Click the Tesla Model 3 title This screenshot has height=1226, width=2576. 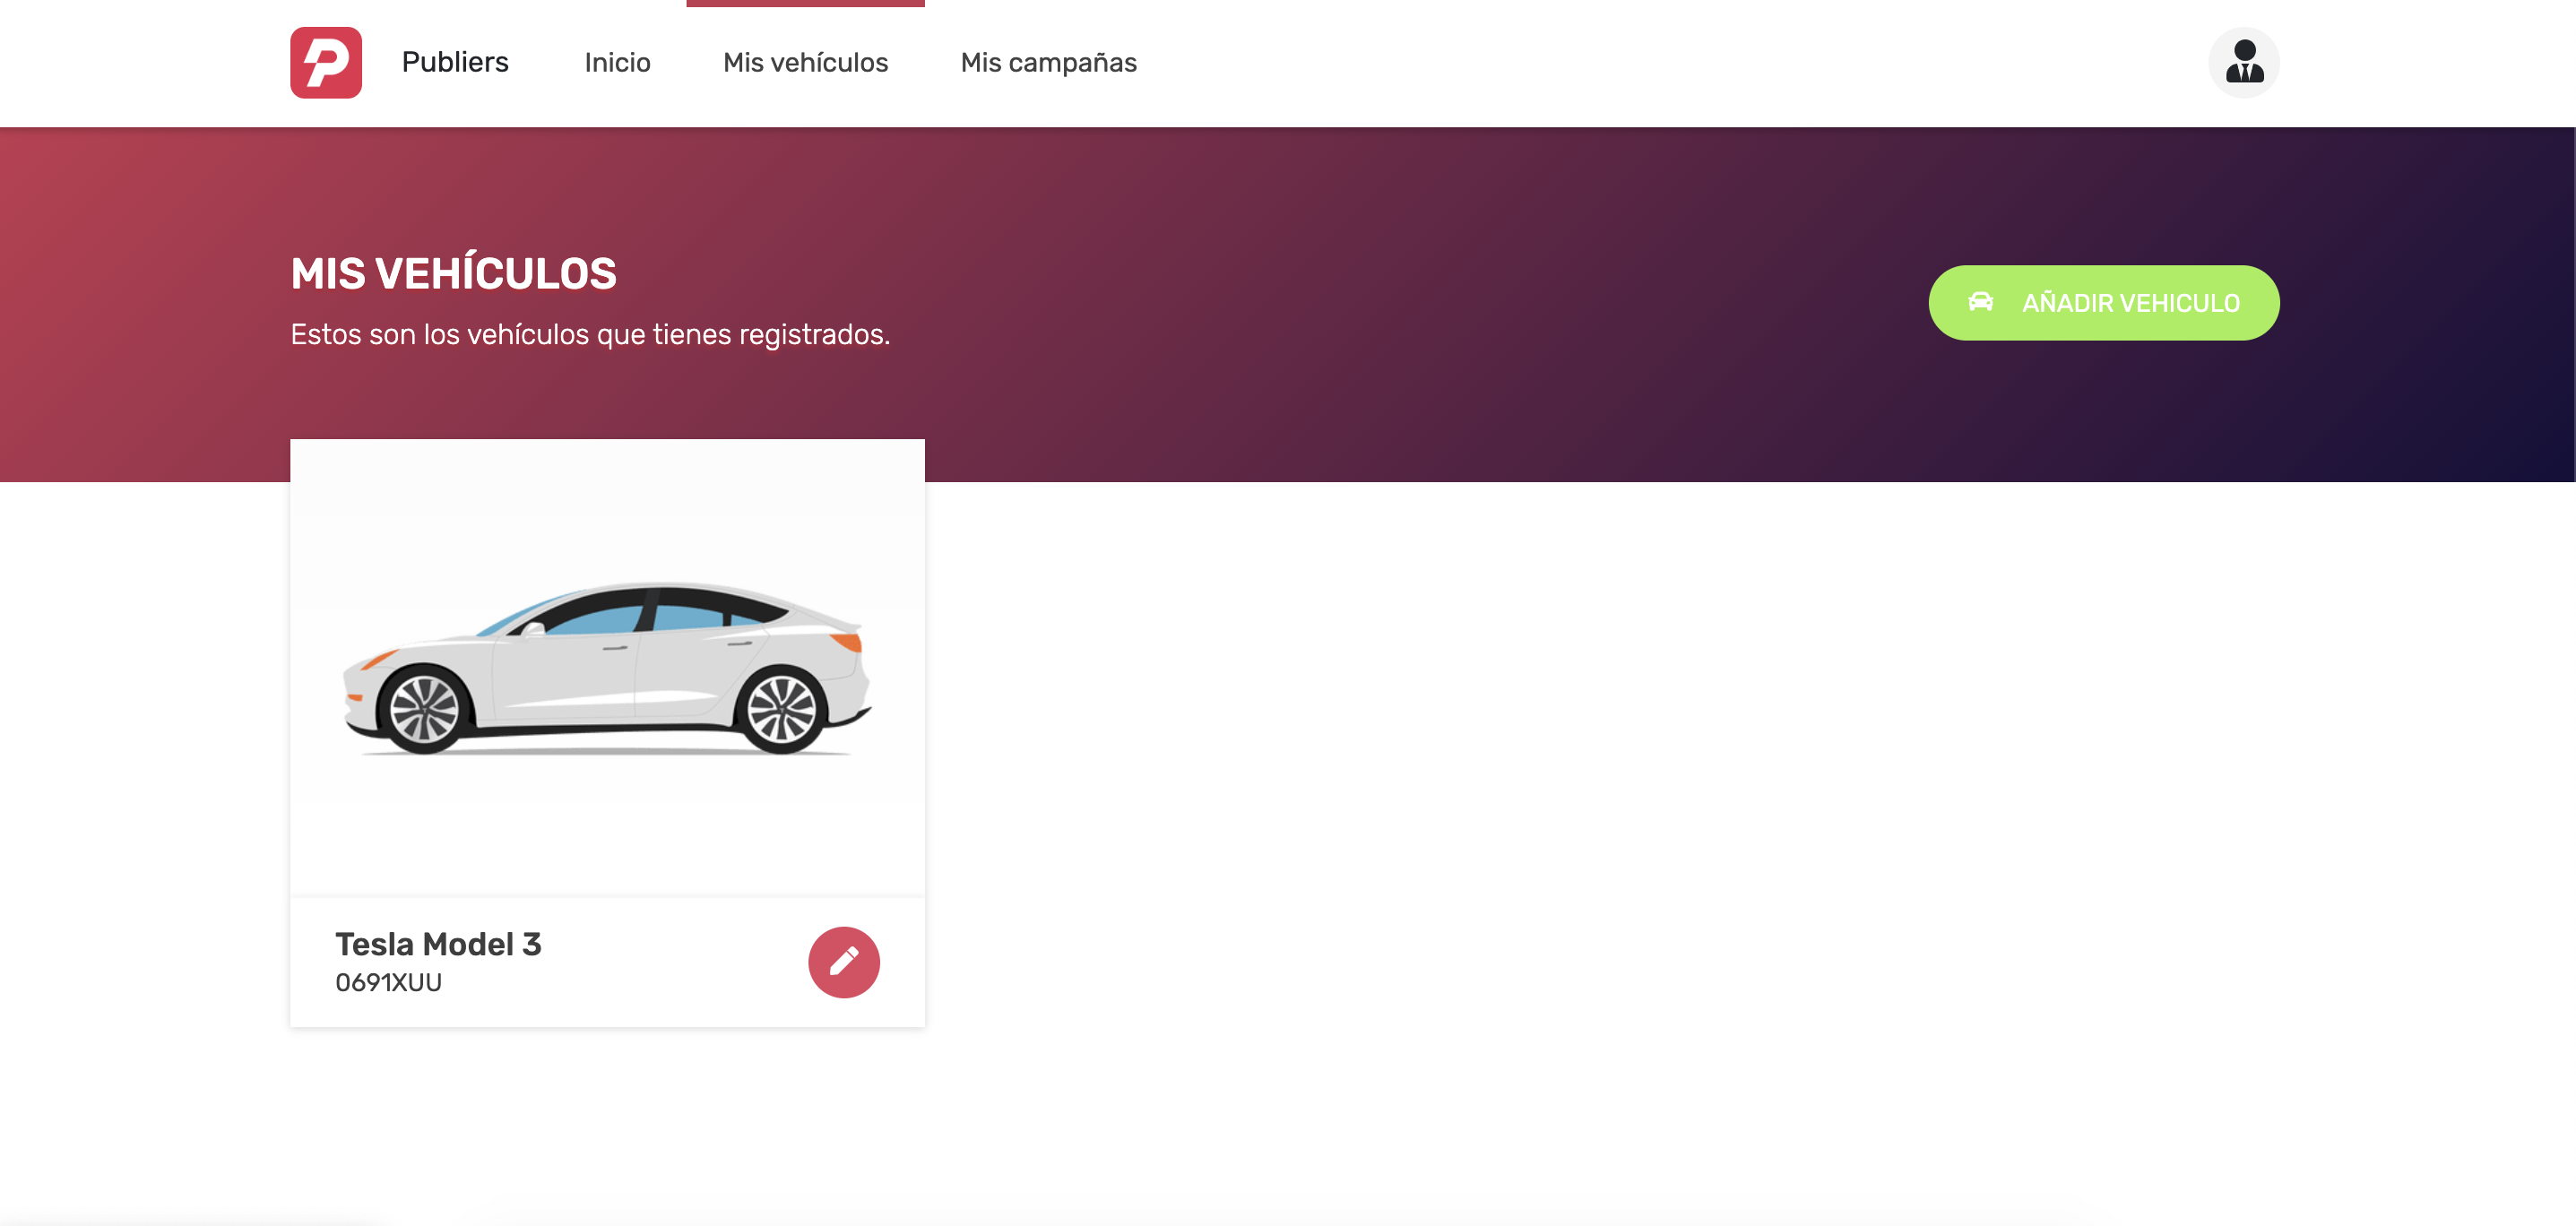438,943
